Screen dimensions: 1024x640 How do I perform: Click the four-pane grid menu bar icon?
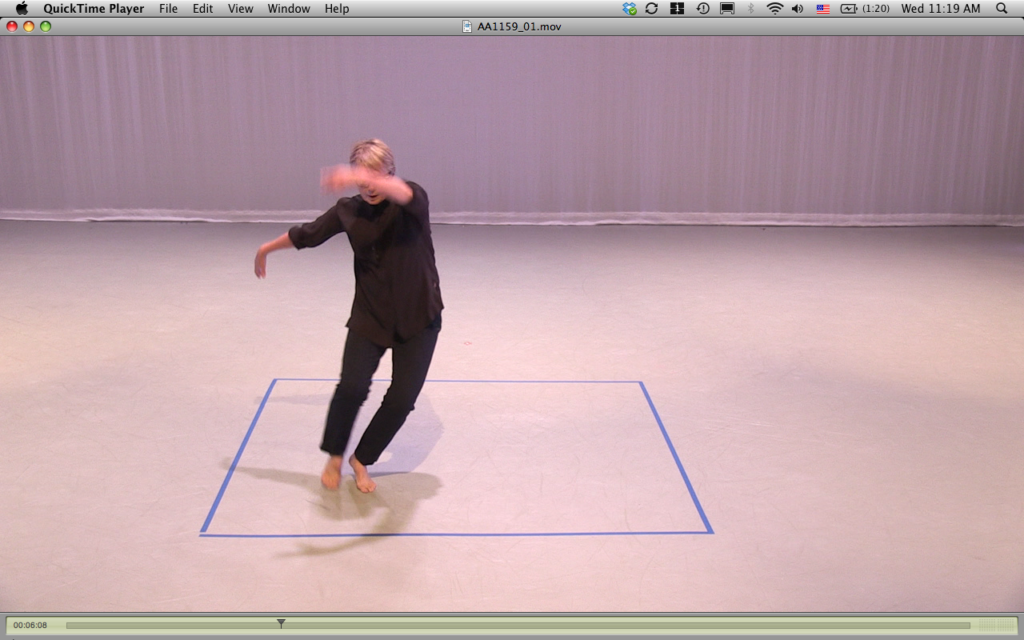(x=677, y=8)
